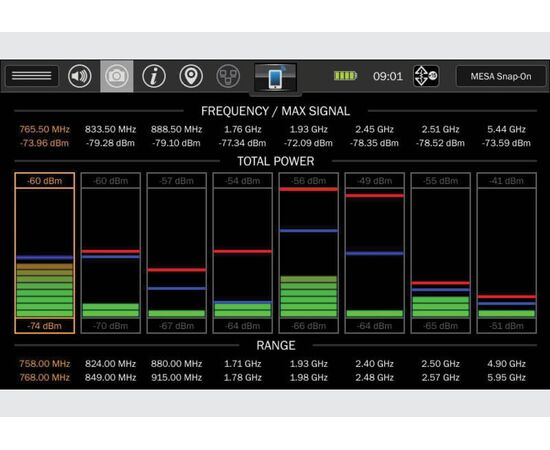Capture screenshot with camera icon
Image resolution: width=550 pixels, height=450 pixels.
[x=117, y=76]
